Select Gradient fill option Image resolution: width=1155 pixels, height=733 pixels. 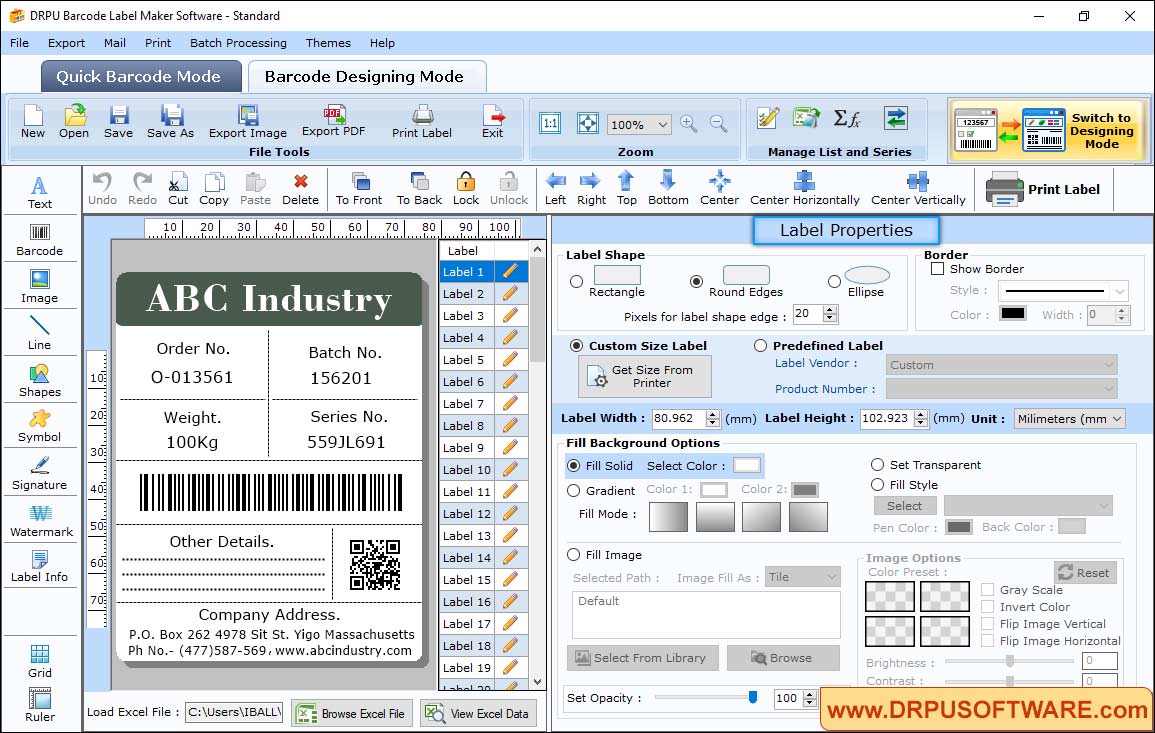click(x=574, y=491)
